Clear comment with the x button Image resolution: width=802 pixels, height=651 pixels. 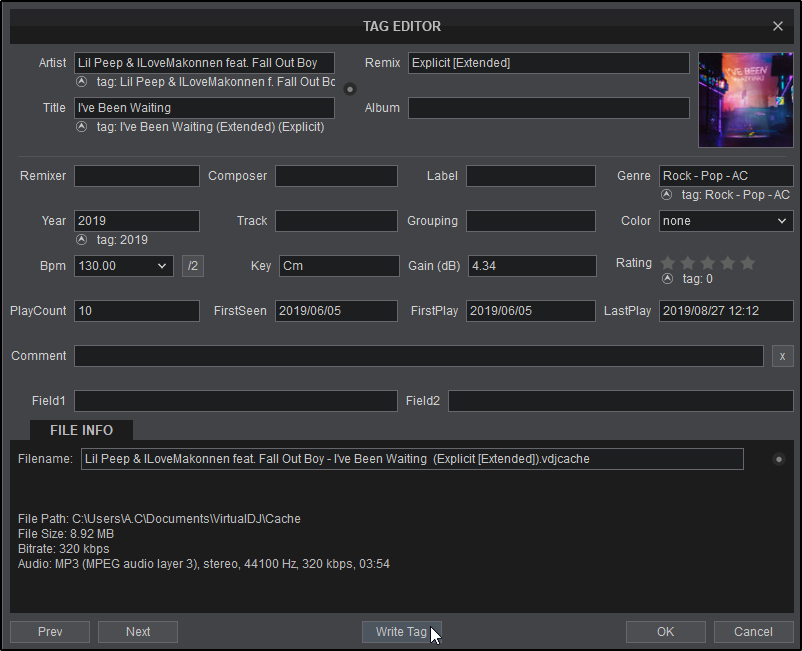point(782,356)
